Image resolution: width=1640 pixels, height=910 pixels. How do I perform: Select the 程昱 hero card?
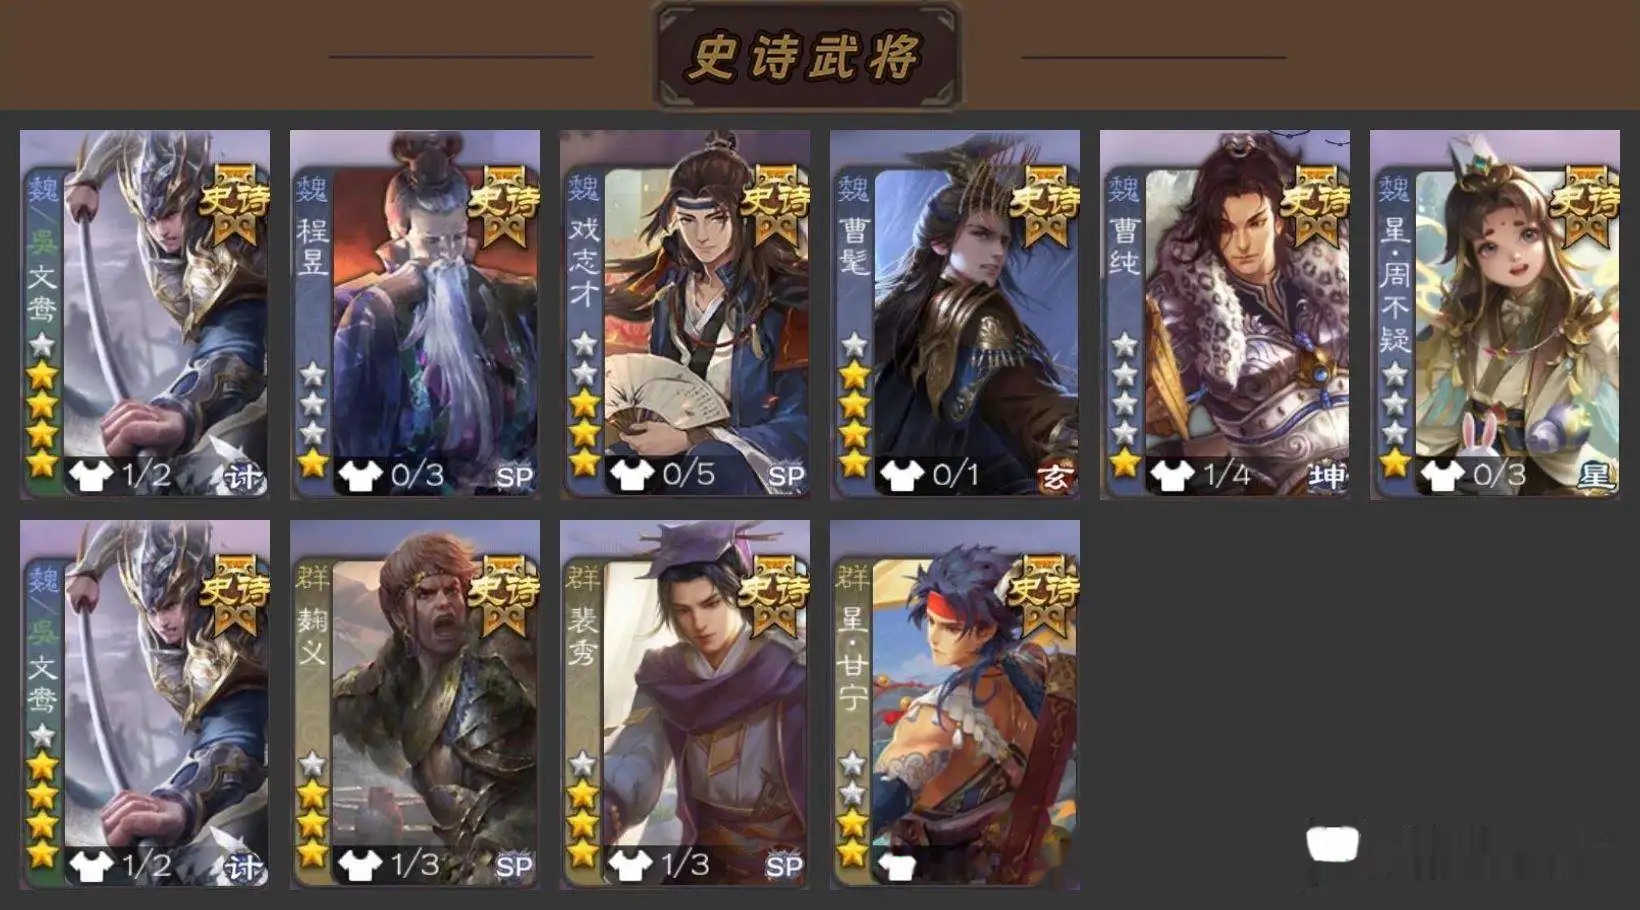click(415, 314)
